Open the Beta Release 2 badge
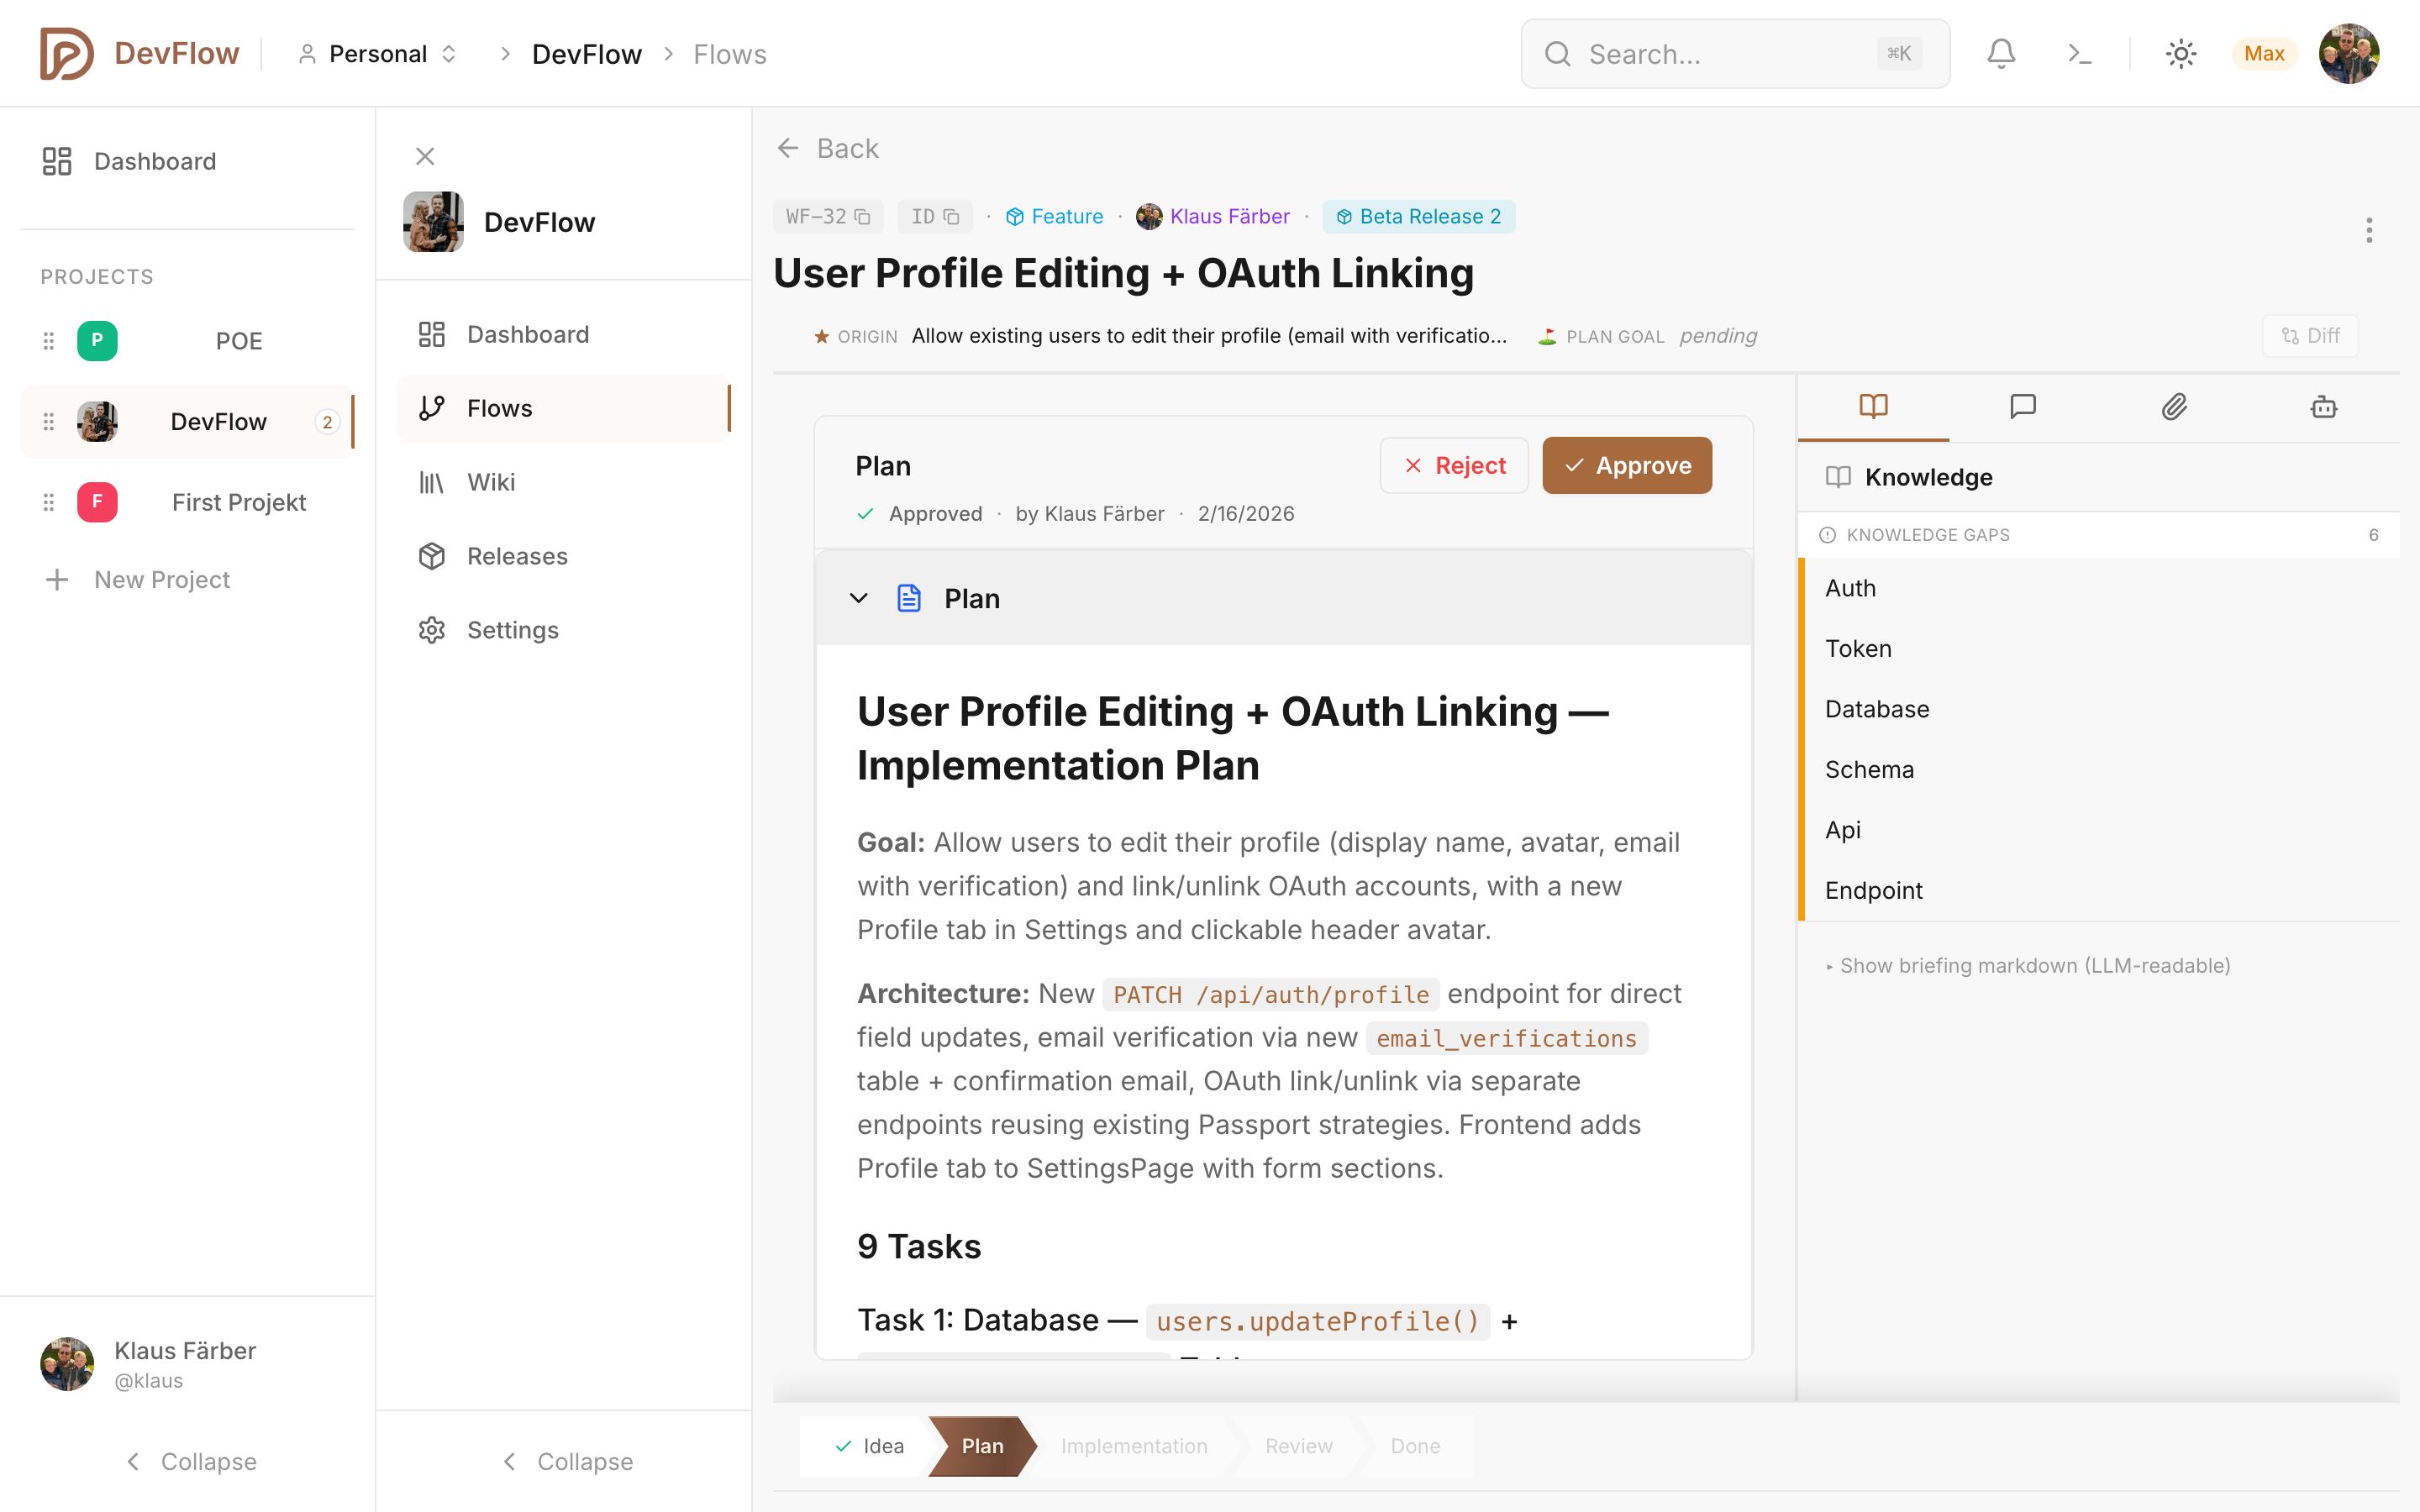 click(1418, 217)
